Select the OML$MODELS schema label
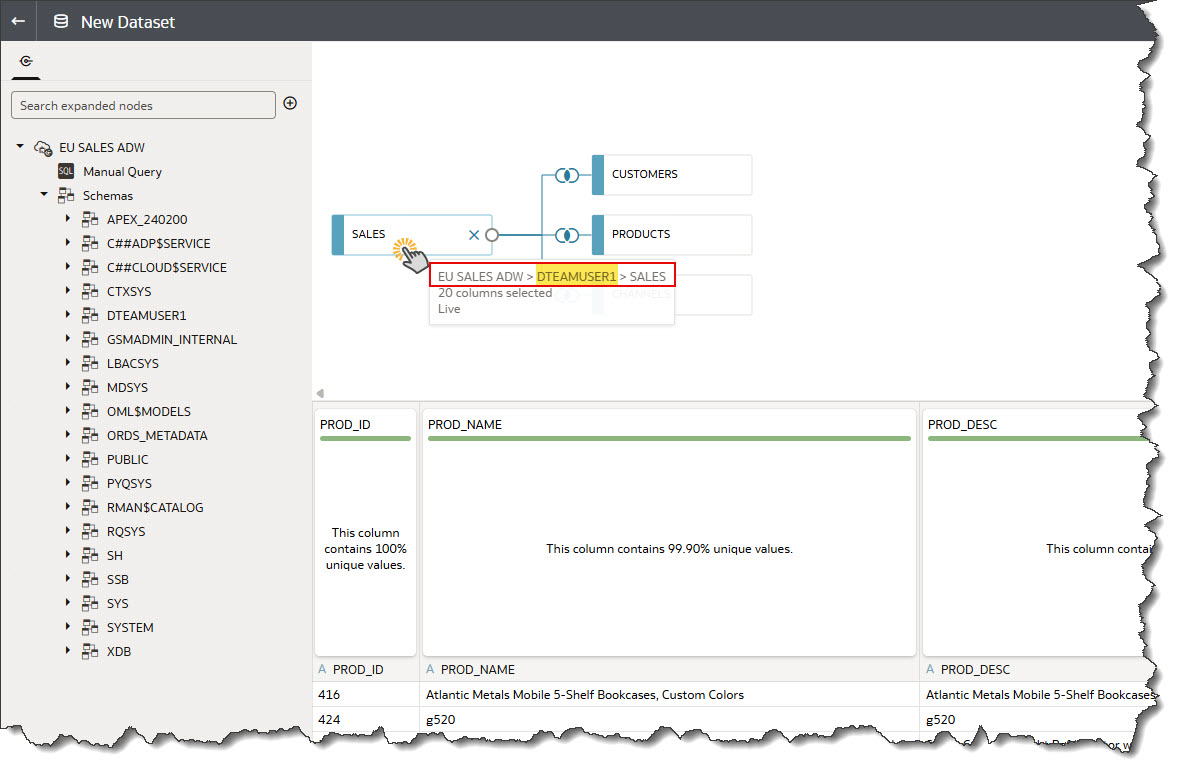1183x771 pixels. pos(149,411)
